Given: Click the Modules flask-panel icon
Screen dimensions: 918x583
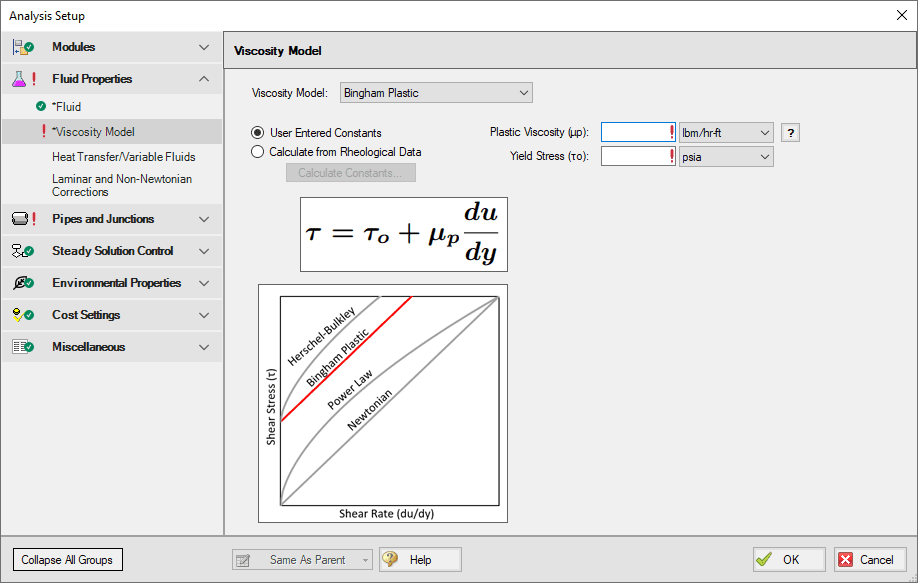Looking at the screenshot, I should coord(21,46).
